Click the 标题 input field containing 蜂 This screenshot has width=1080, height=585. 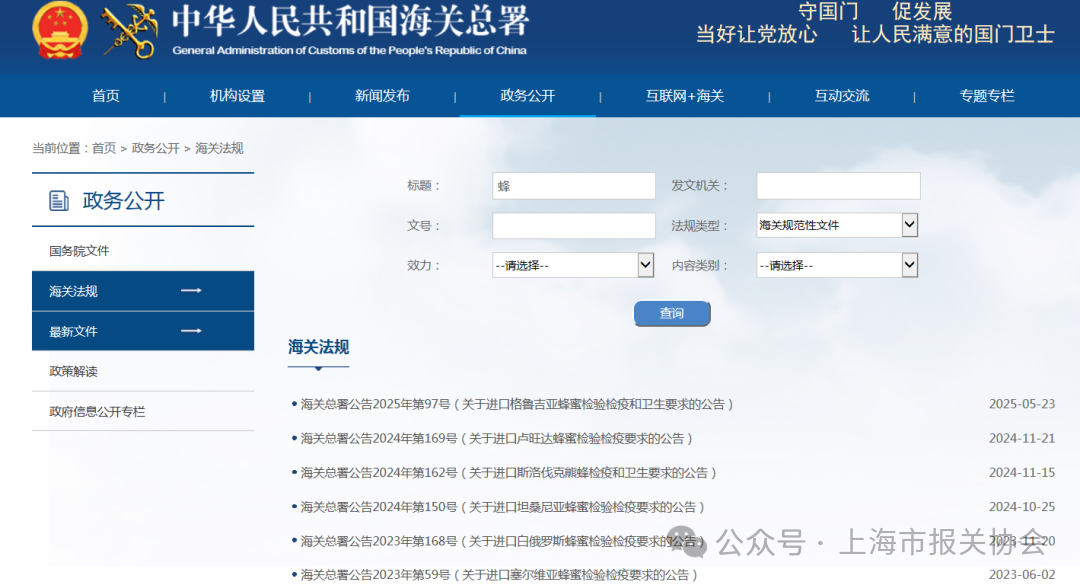click(x=573, y=186)
